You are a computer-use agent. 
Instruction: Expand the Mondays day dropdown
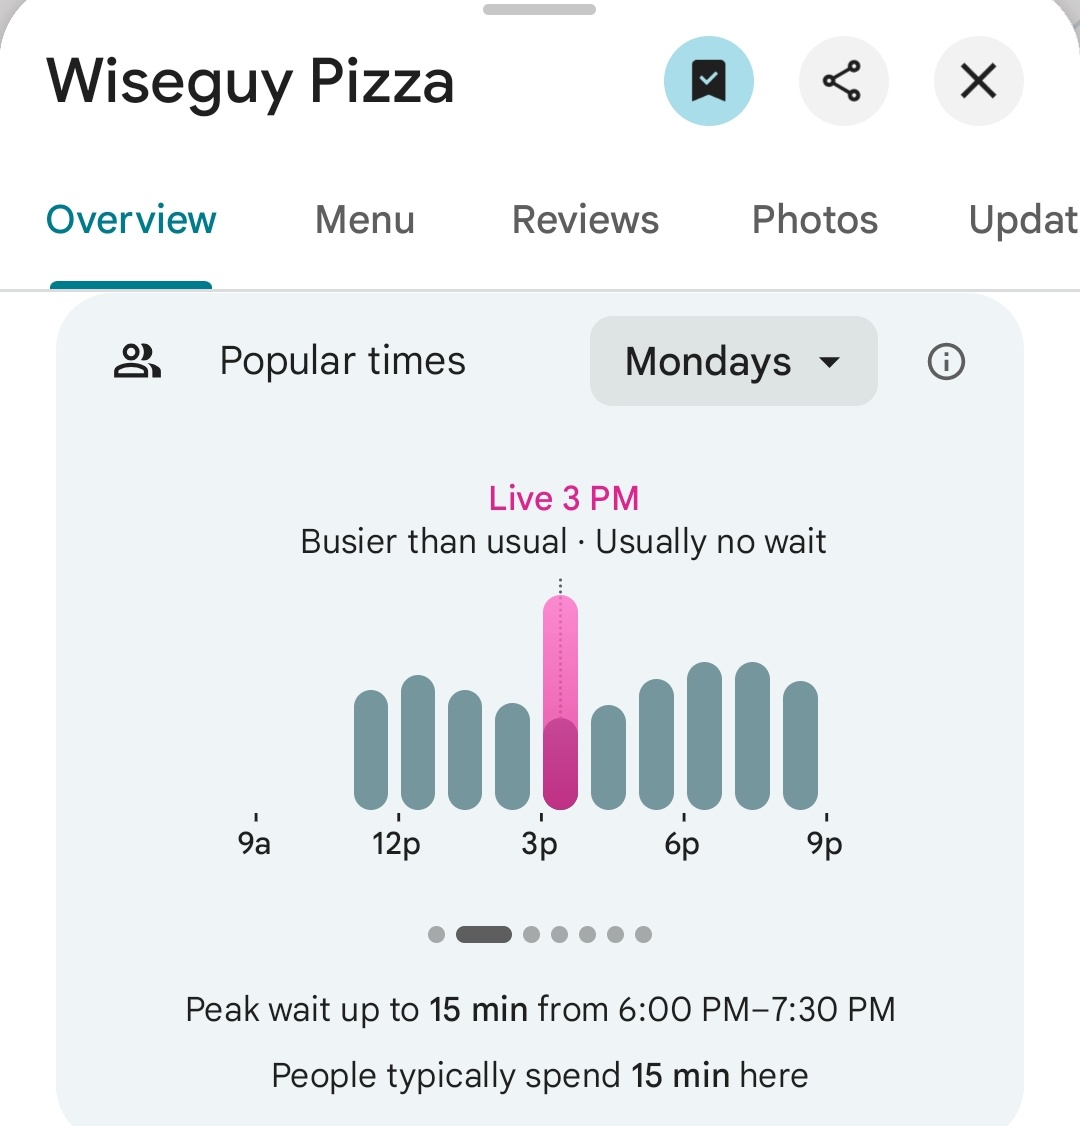(x=733, y=361)
